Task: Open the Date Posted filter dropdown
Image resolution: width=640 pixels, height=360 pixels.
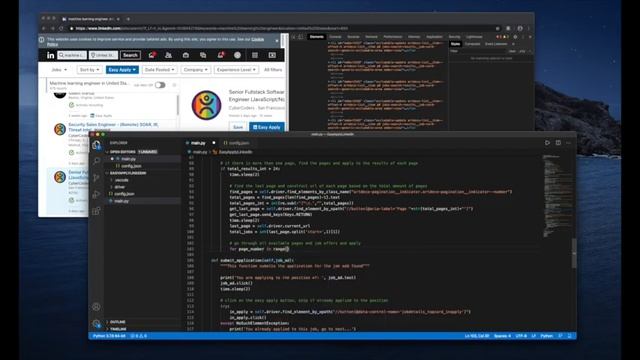Action: [x=160, y=70]
